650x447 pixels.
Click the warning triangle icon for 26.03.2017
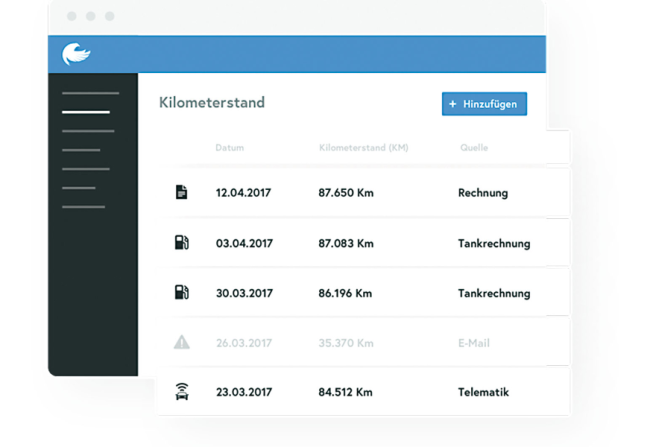tap(181, 343)
